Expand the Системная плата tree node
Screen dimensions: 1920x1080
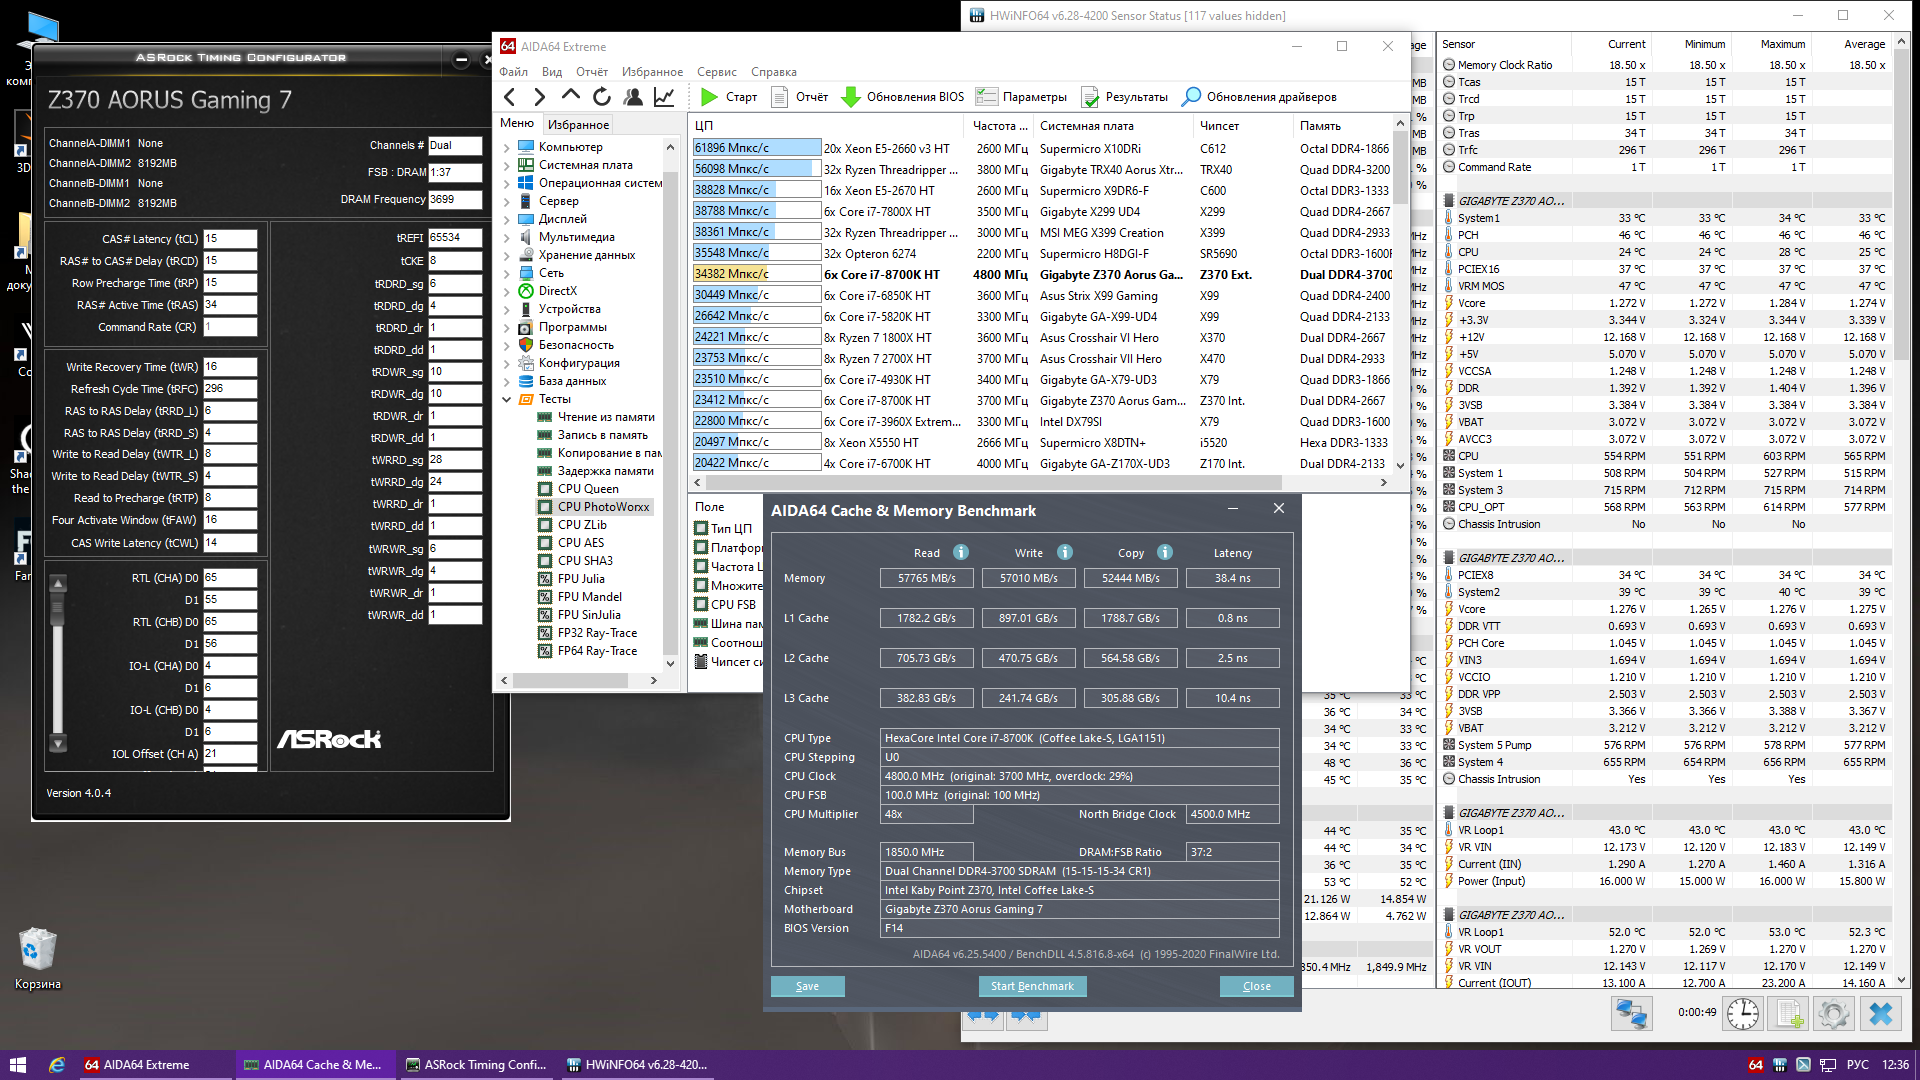(x=506, y=165)
